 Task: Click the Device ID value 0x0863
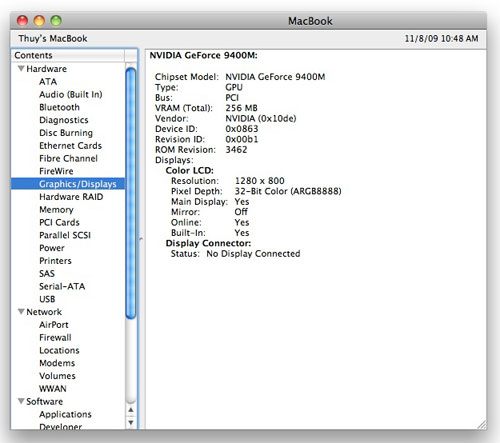click(242, 129)
